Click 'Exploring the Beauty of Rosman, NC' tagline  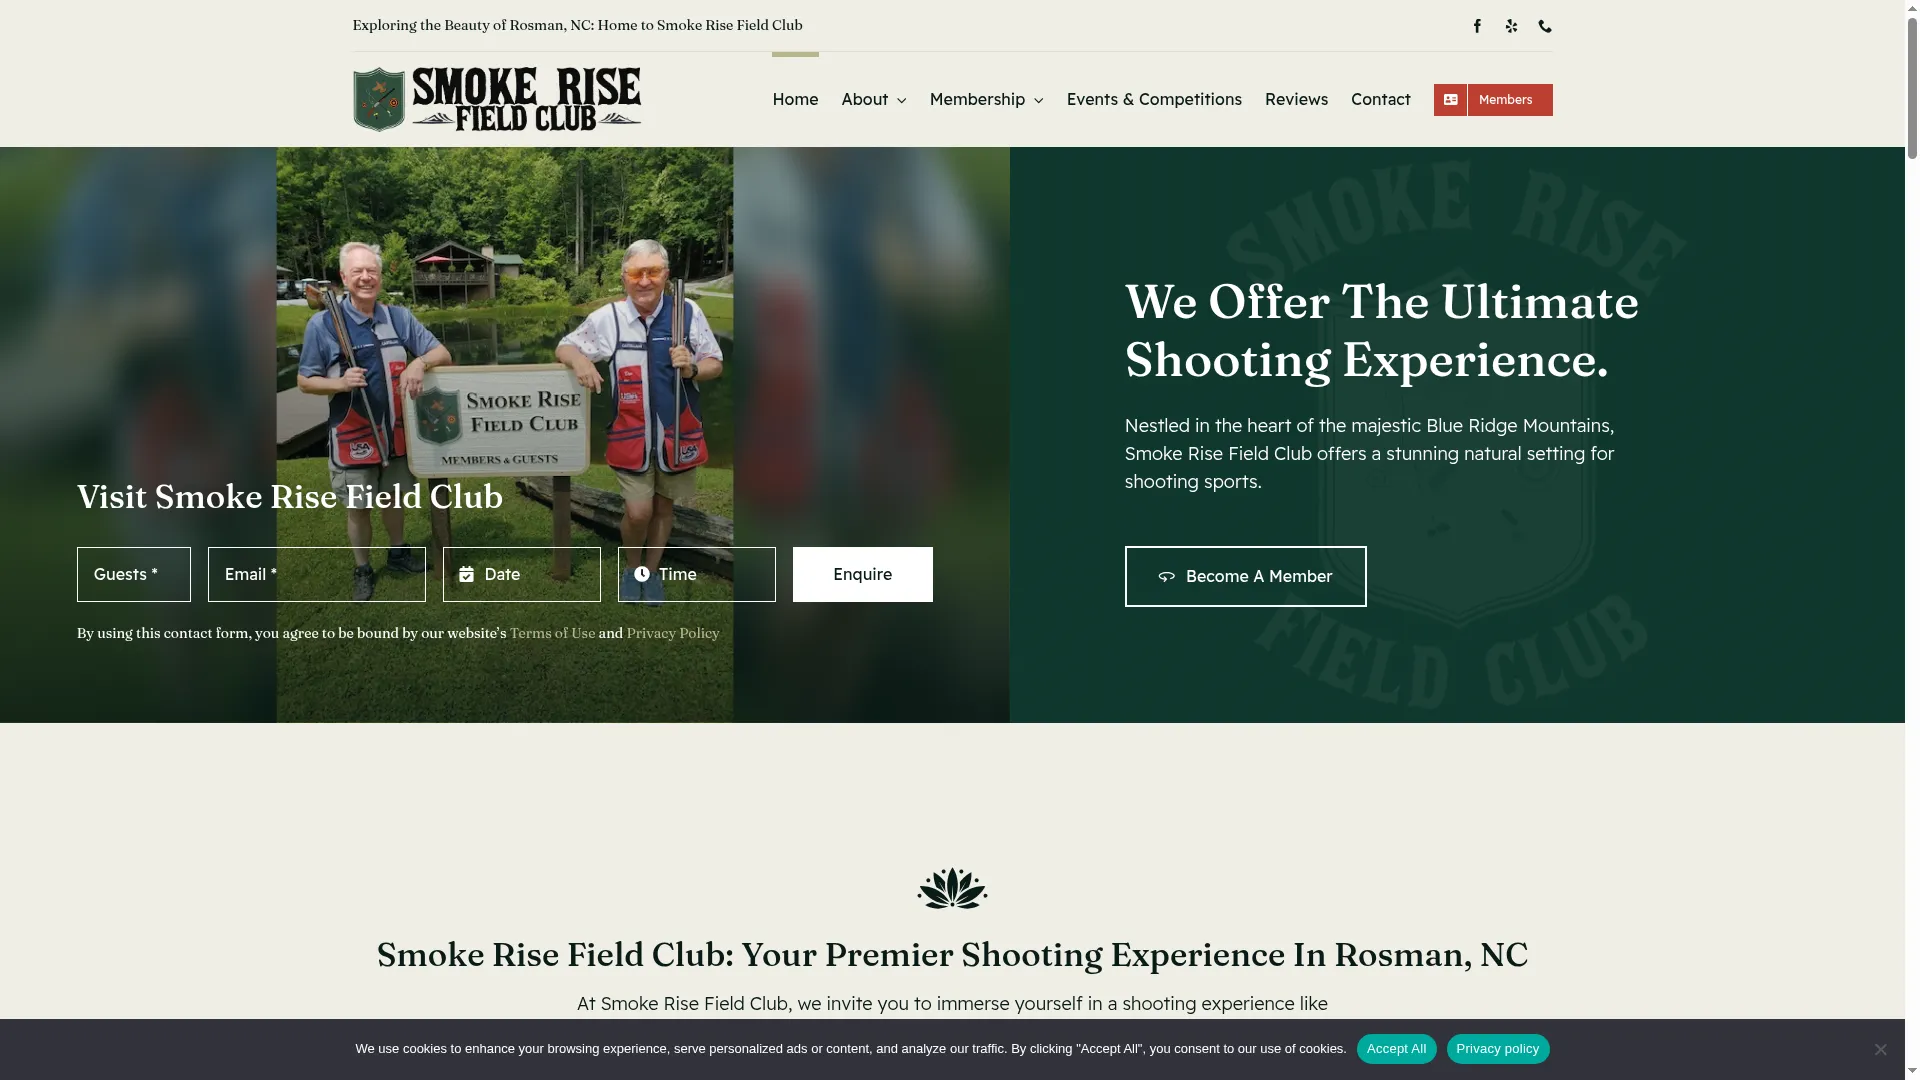pyautogui.click(x=577, y=25)
